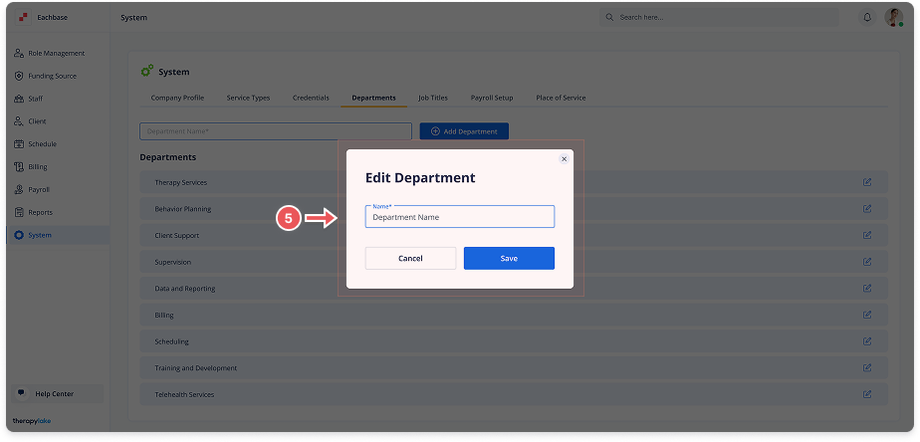920x442 pixels.
Task: Open the Job Titles tab
Action: tap(433, 98)
